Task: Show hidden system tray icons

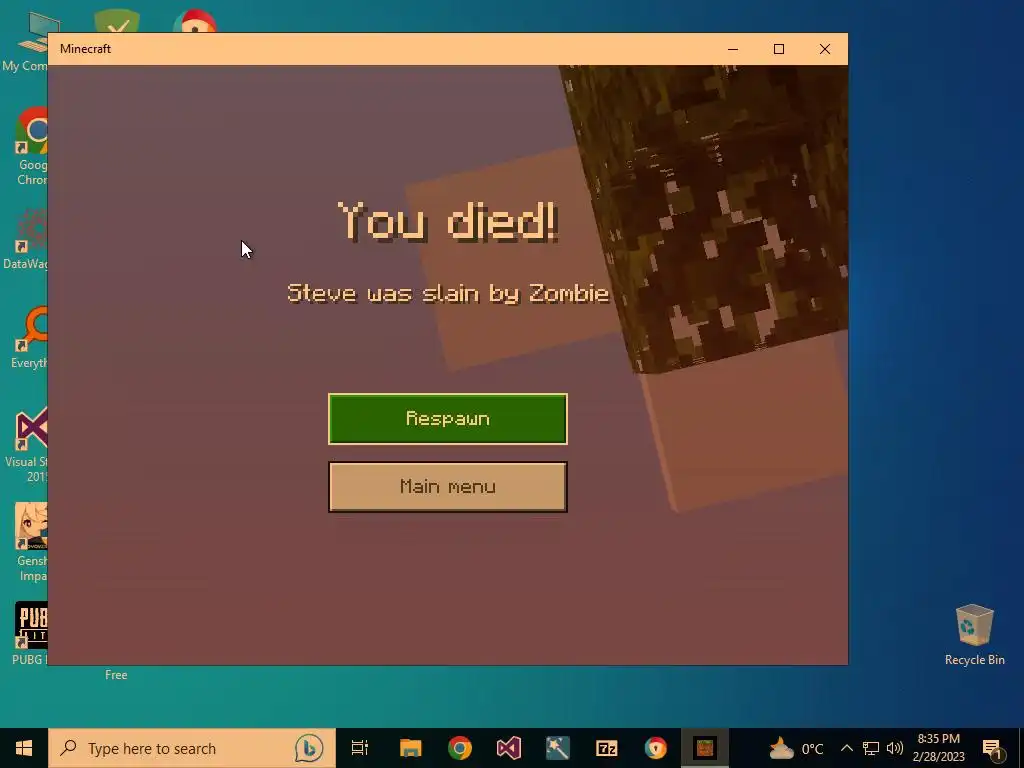Action: (x=846, y=748)
